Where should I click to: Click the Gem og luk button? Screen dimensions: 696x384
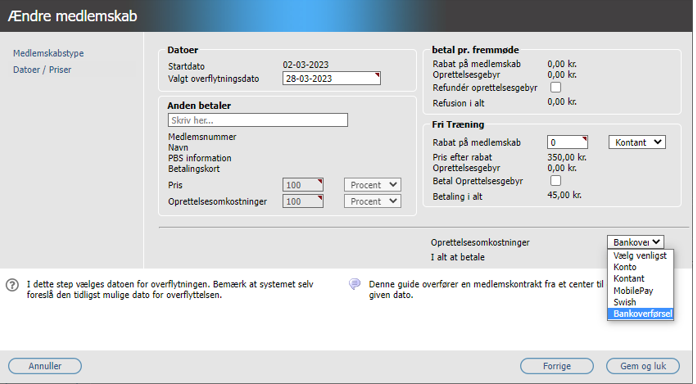(643, 366)
